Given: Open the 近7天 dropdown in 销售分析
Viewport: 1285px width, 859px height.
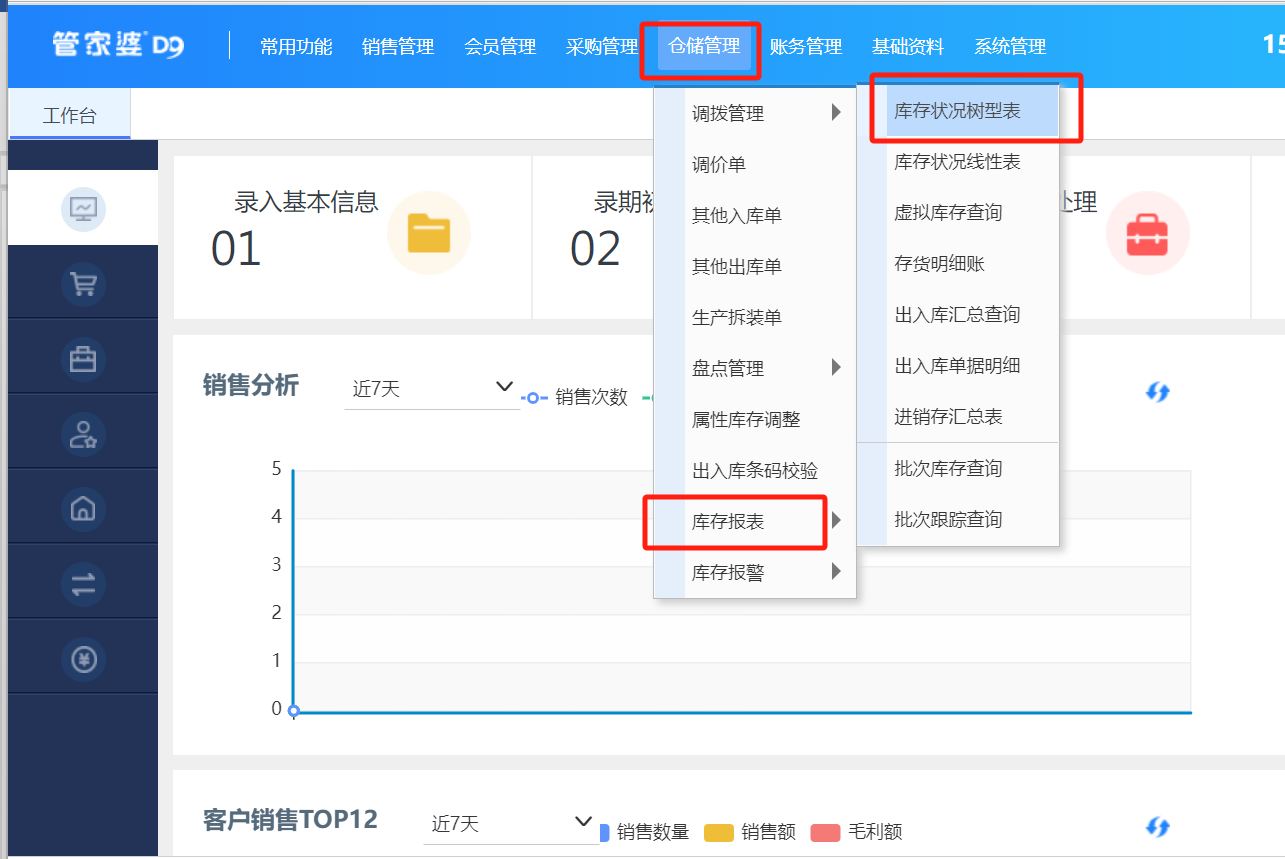Looking at the screenshot, I should tap(431, 389).
